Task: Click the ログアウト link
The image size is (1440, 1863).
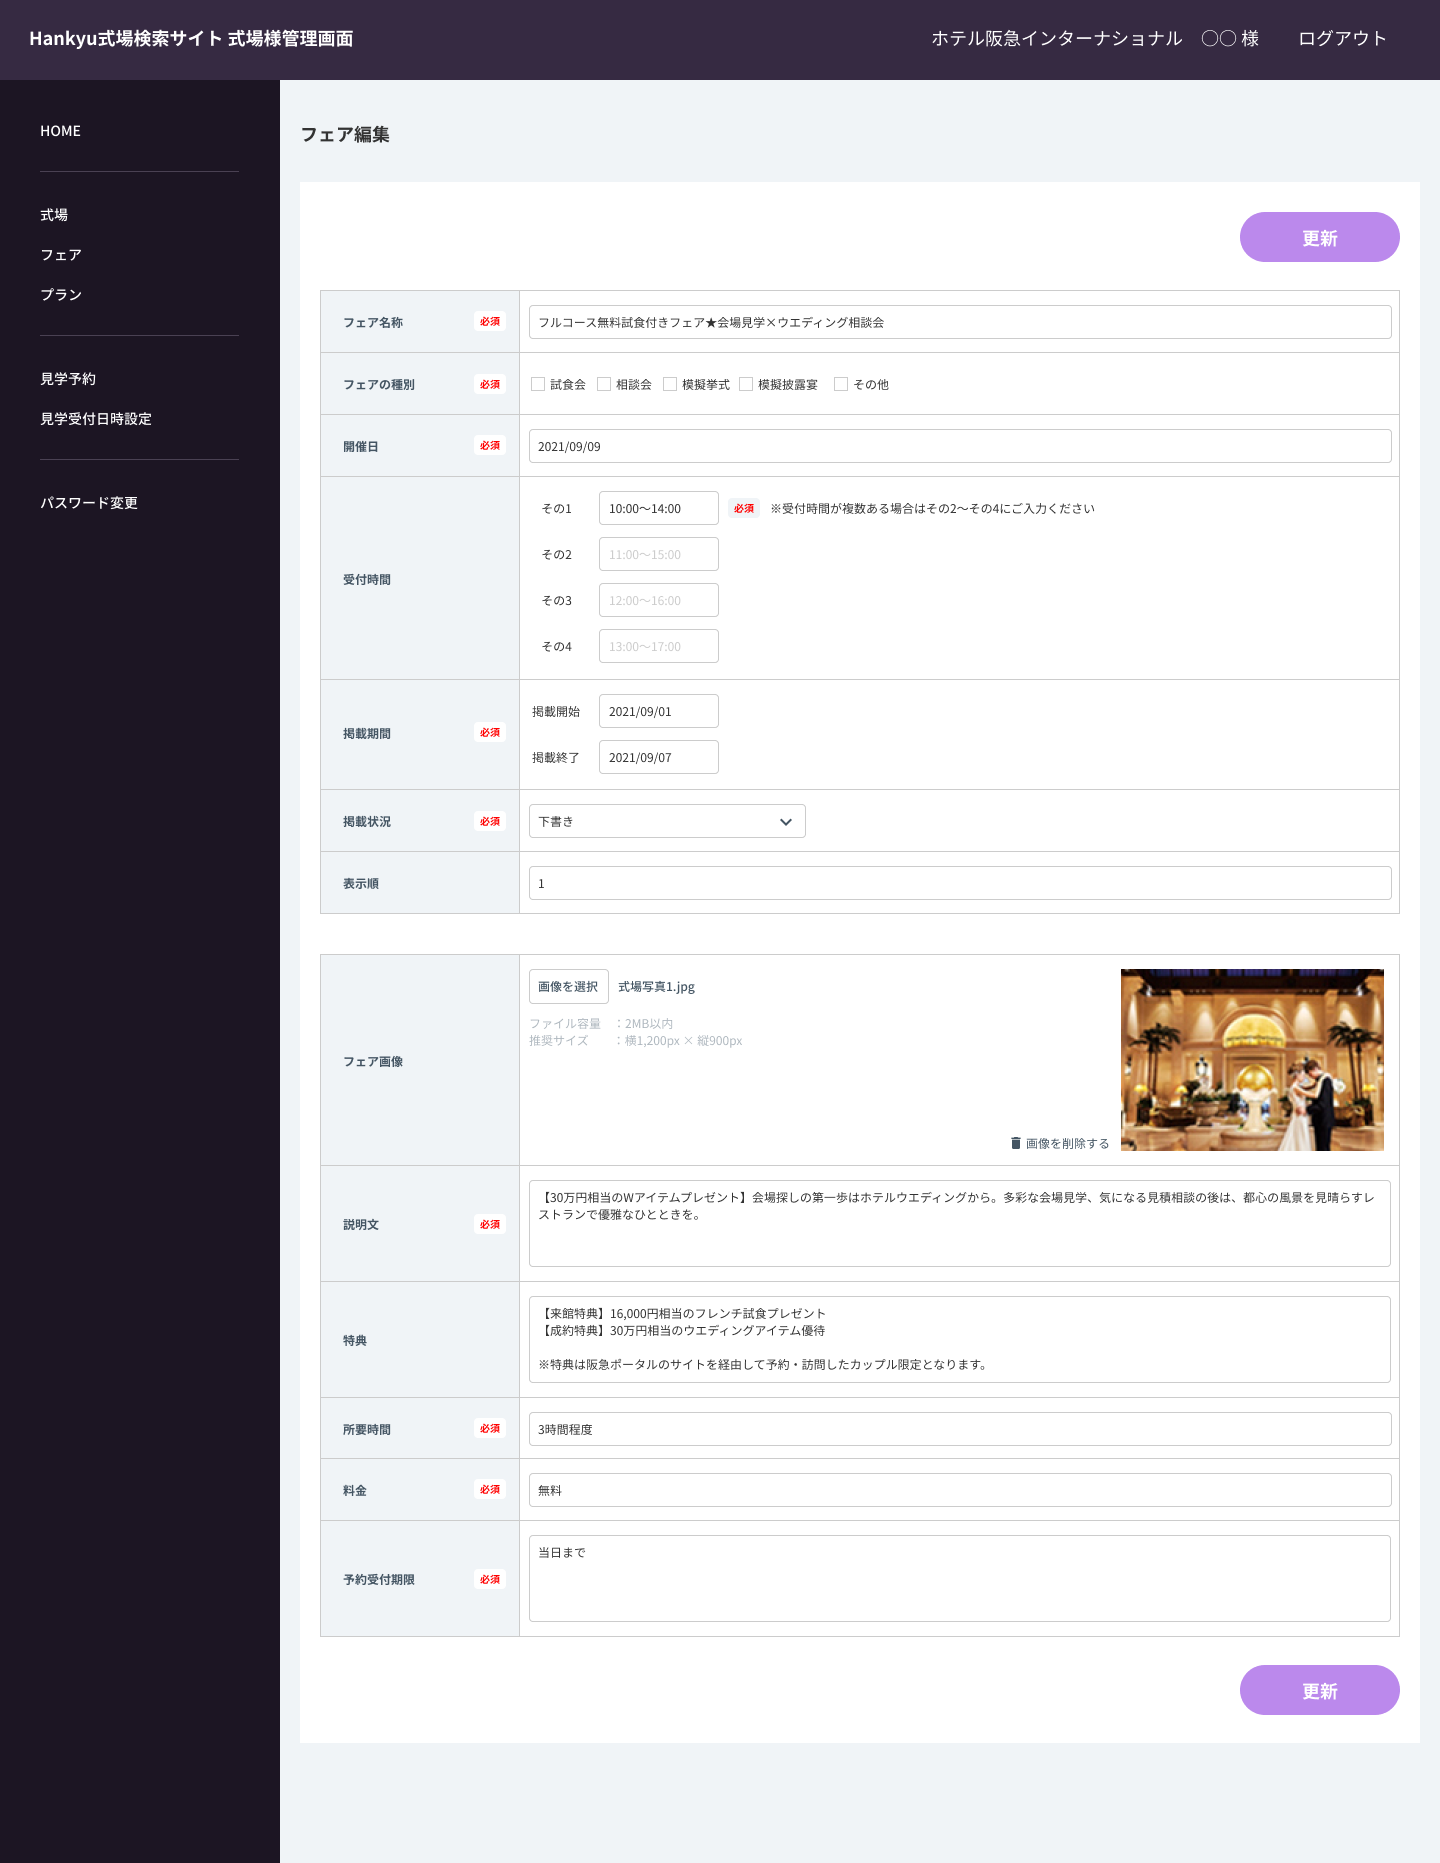Action: (1342, 39)
